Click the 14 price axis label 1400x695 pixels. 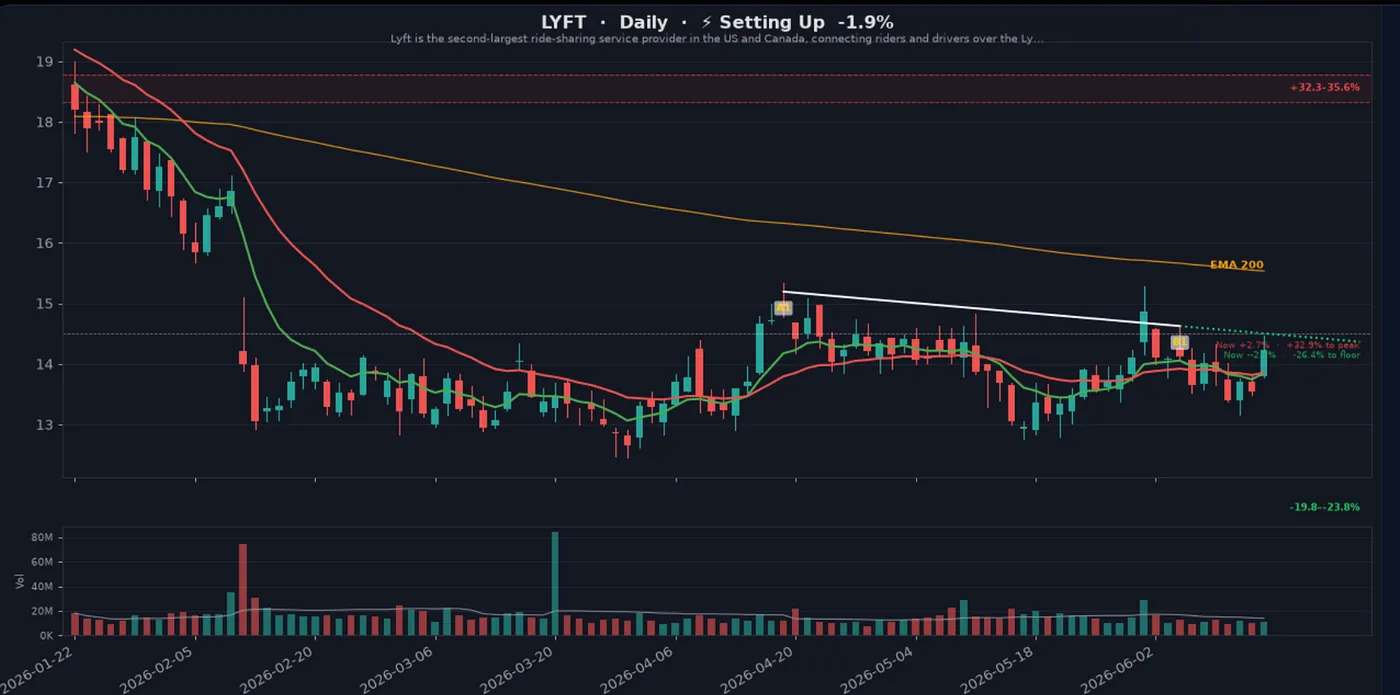click(44, 364)
